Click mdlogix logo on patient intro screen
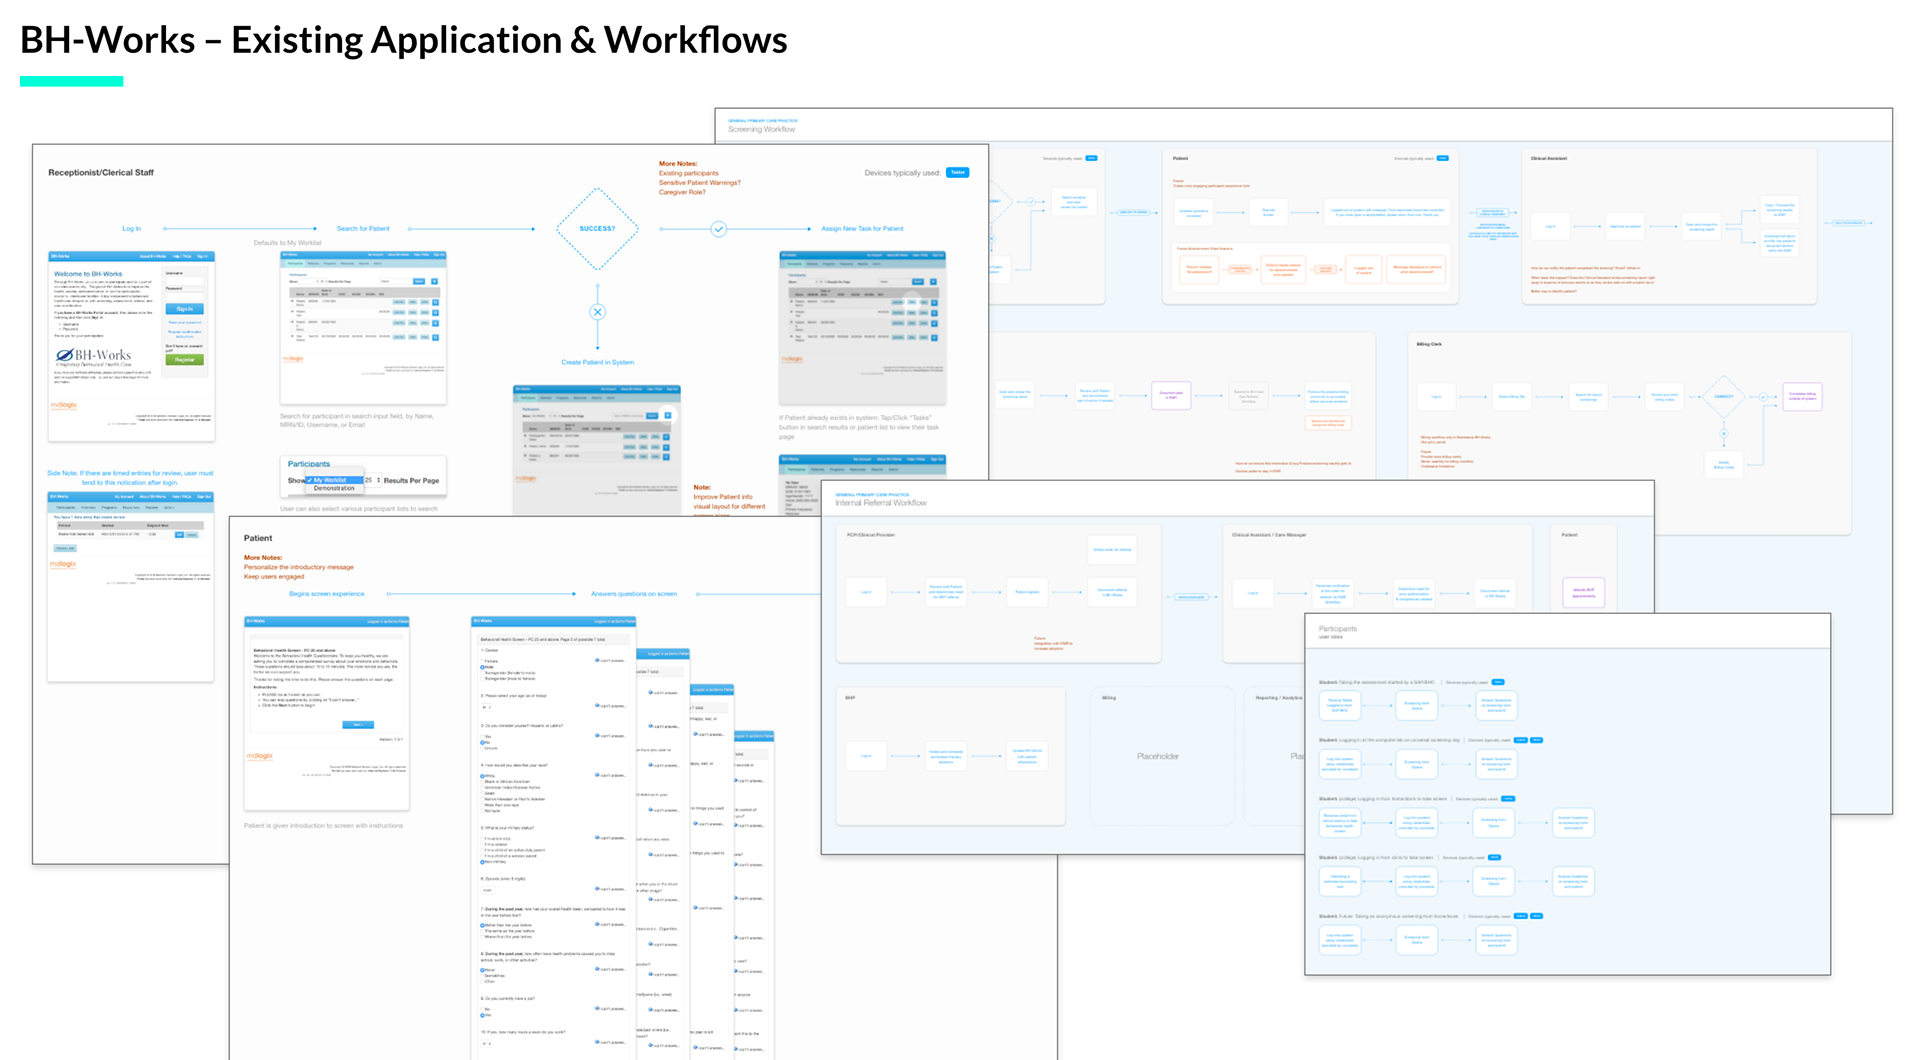 260,755
